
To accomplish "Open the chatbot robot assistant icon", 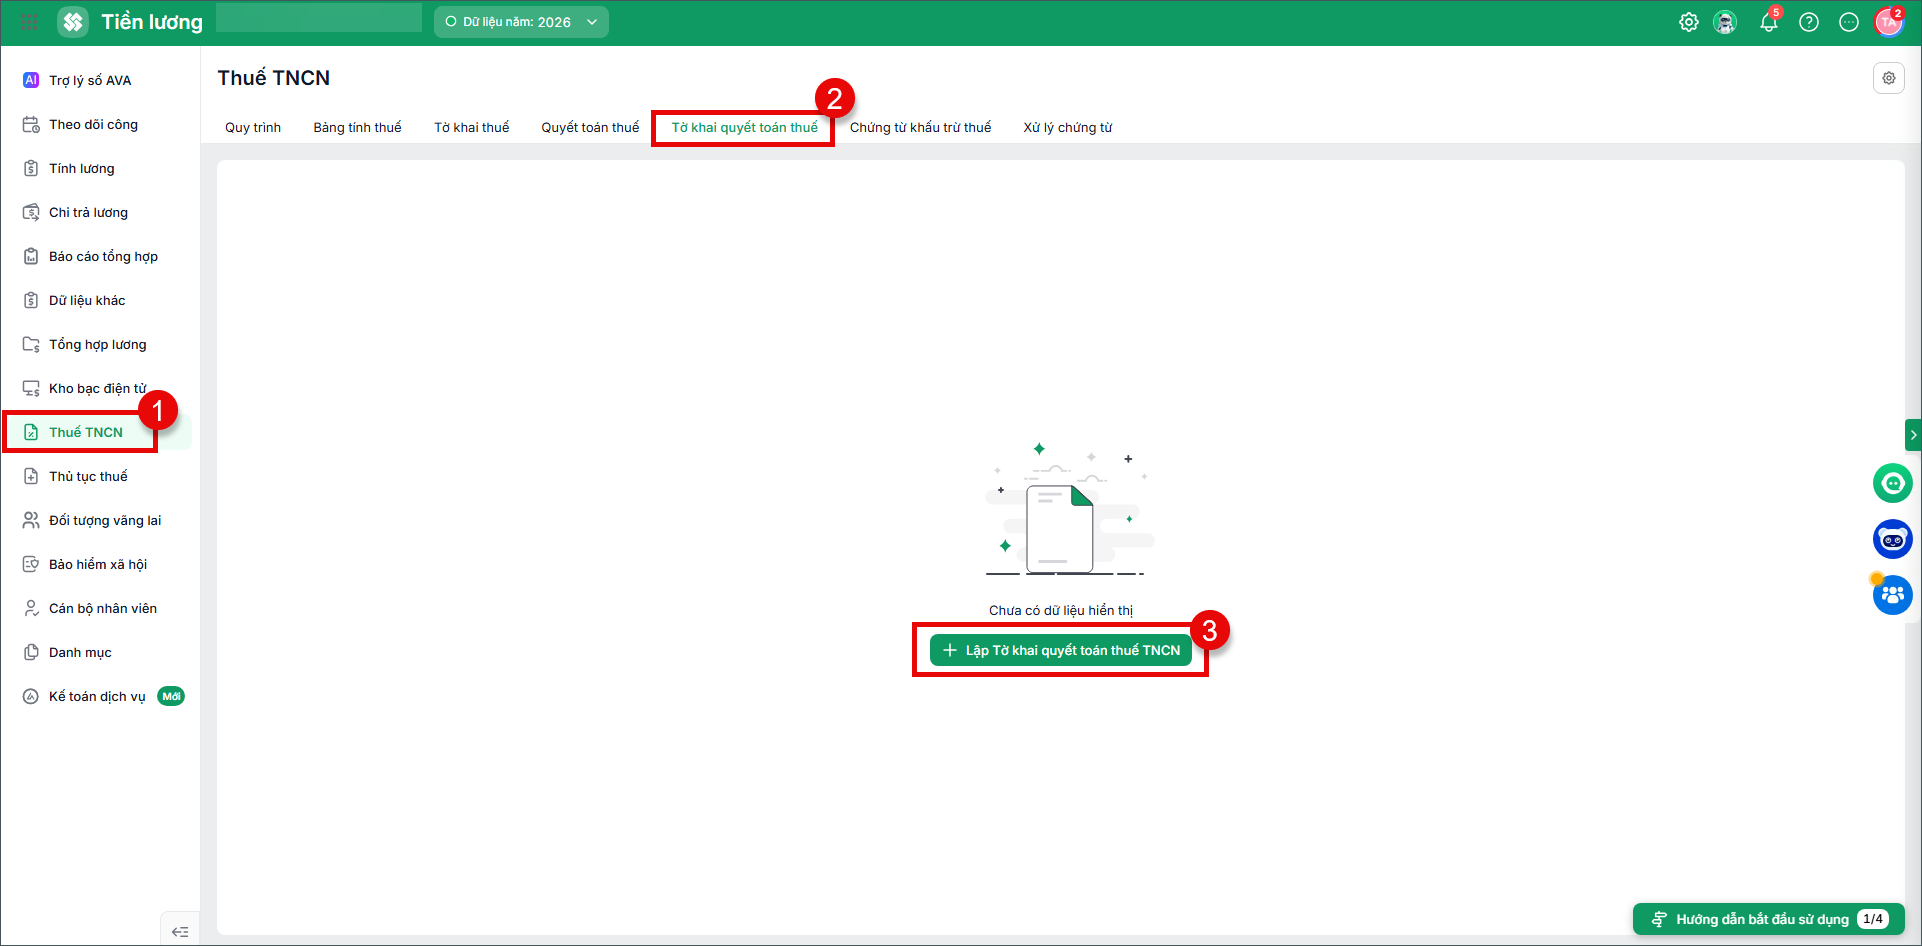I will coord(1892,539).
